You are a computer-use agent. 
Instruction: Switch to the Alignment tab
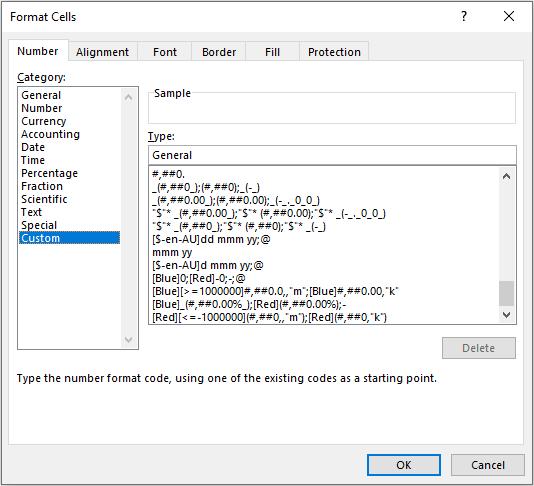pyautogui.click(x=103, y=52)
